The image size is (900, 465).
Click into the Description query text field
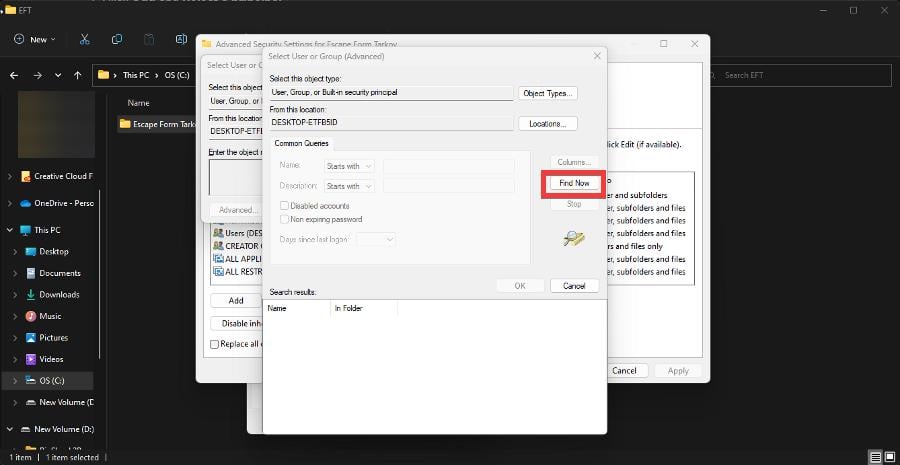[x=448, y=186]
